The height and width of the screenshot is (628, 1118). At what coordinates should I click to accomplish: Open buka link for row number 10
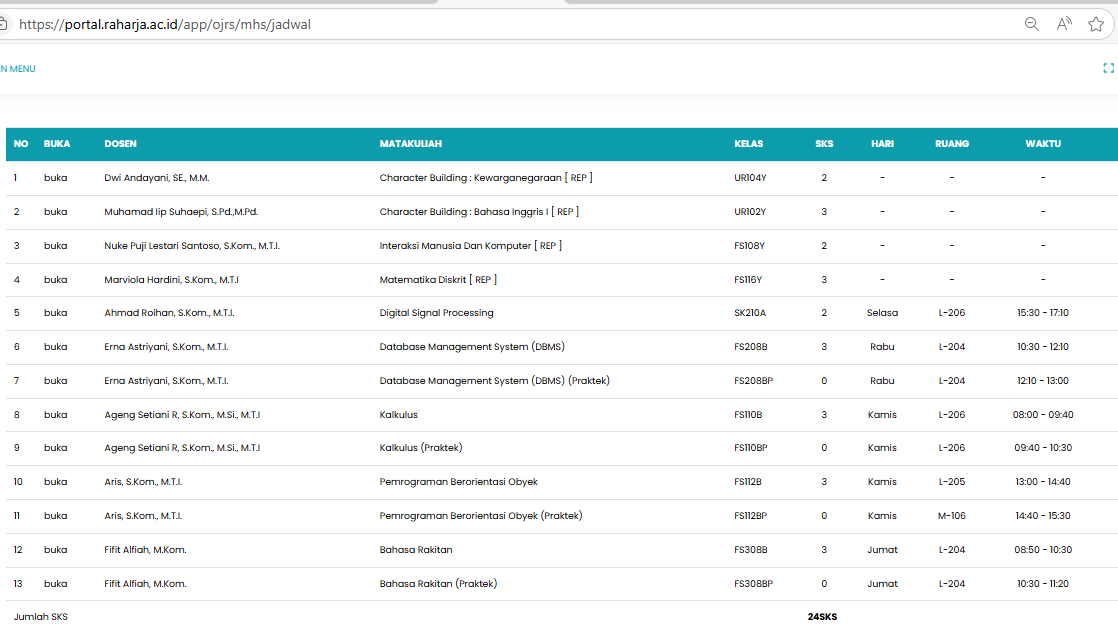[56, 482]
